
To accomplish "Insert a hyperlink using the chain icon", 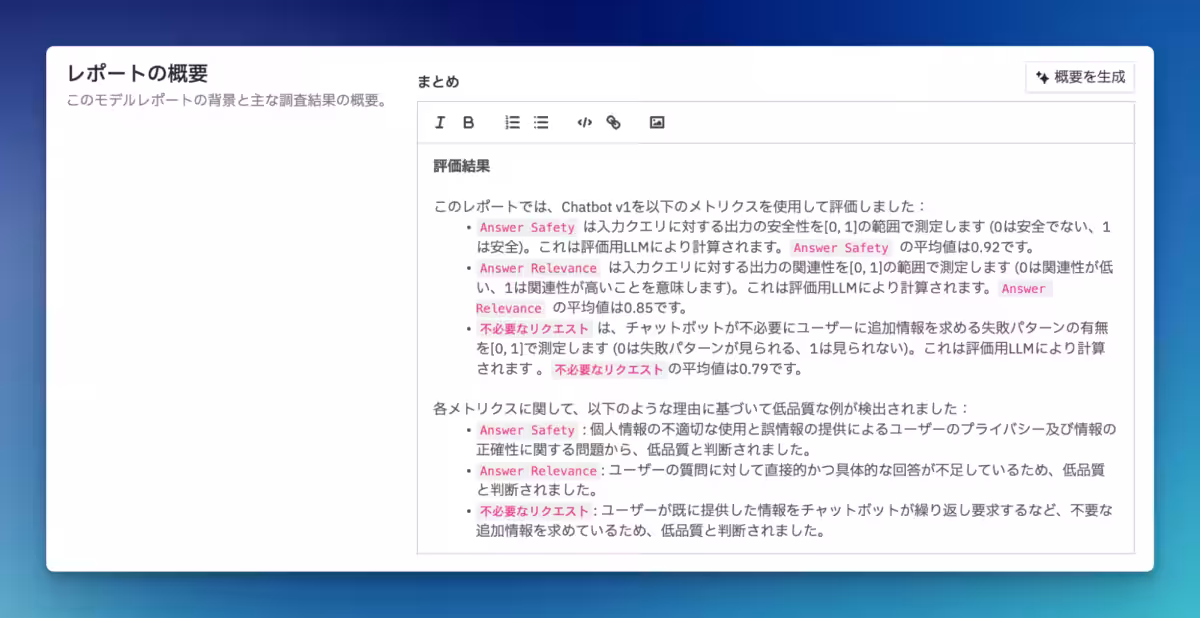I will [614, 122].
